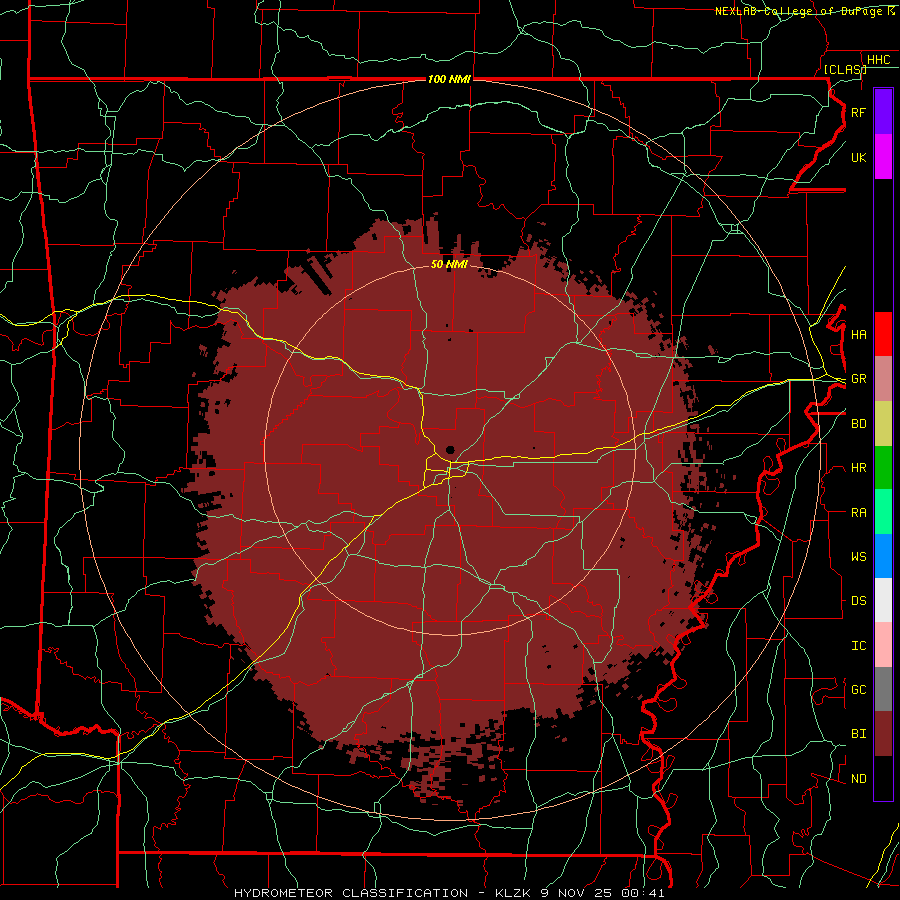Image resolution: width=900 pixels, height=900 pixels.
Task: Click the IC legend label
Action: click(858, 646)
